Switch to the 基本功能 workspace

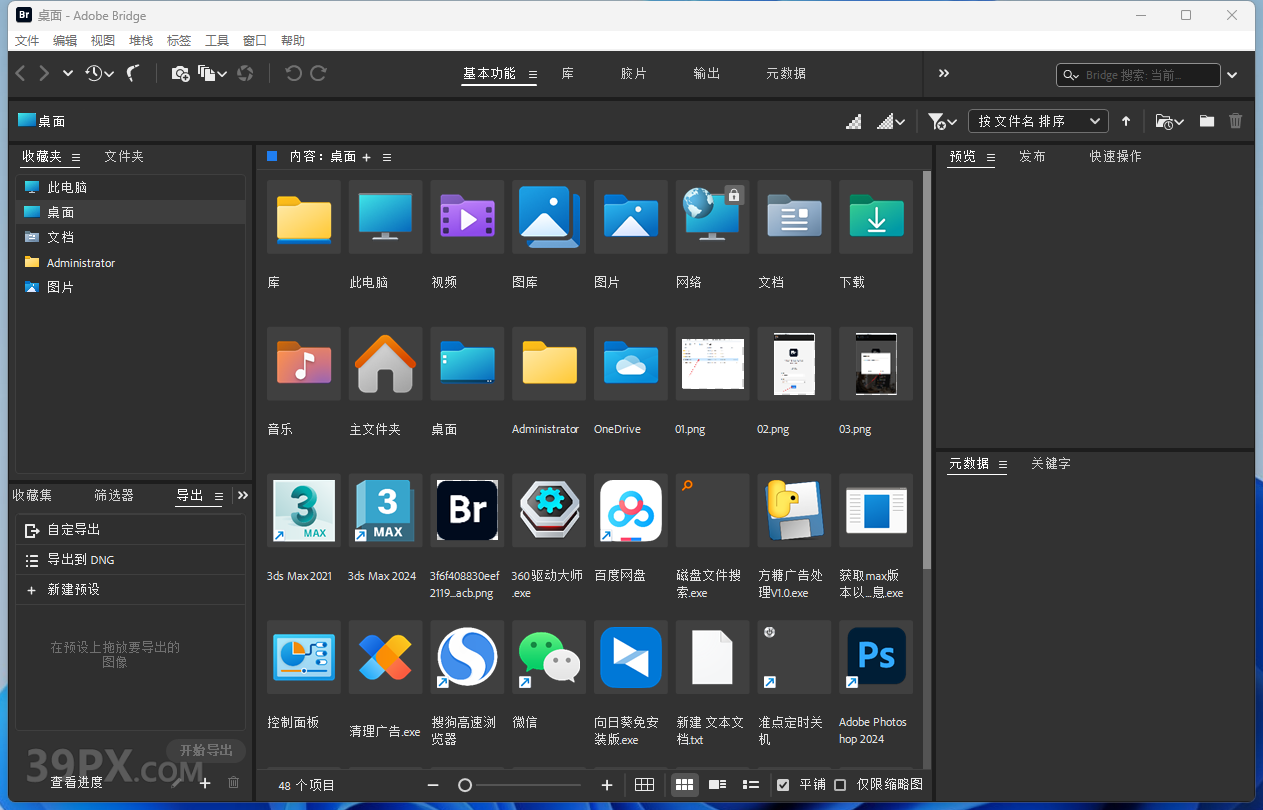point(489,73)
